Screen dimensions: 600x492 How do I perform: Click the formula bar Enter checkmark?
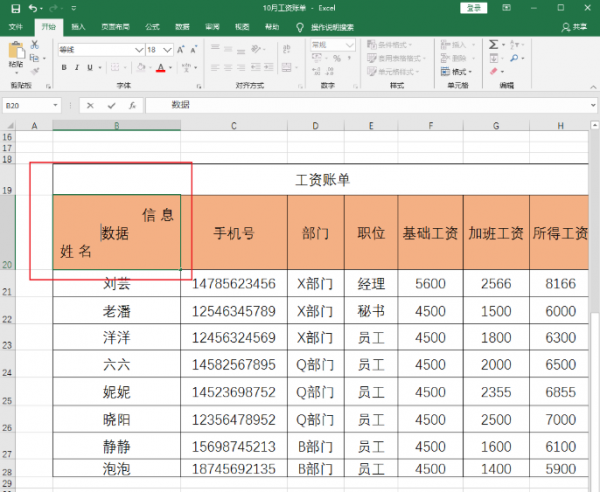coord(112,106)
